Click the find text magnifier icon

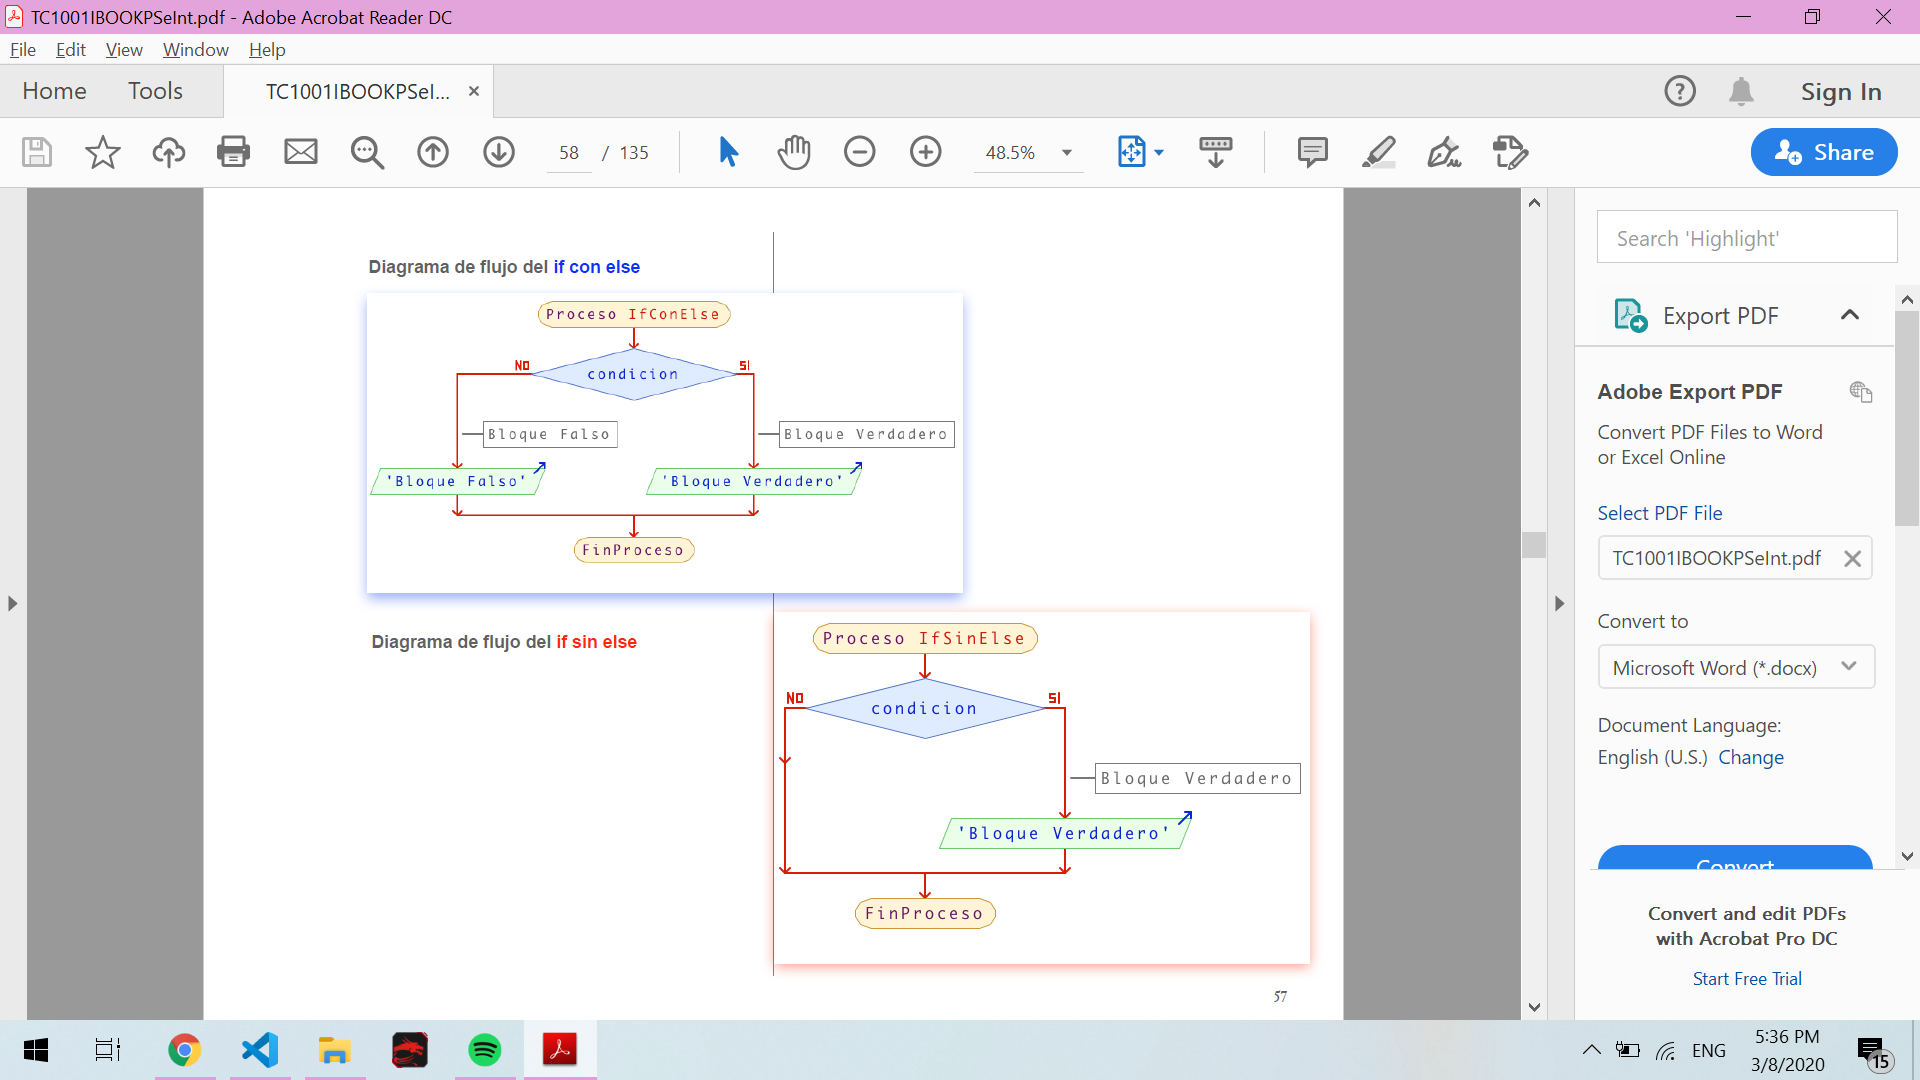[367, 152]
